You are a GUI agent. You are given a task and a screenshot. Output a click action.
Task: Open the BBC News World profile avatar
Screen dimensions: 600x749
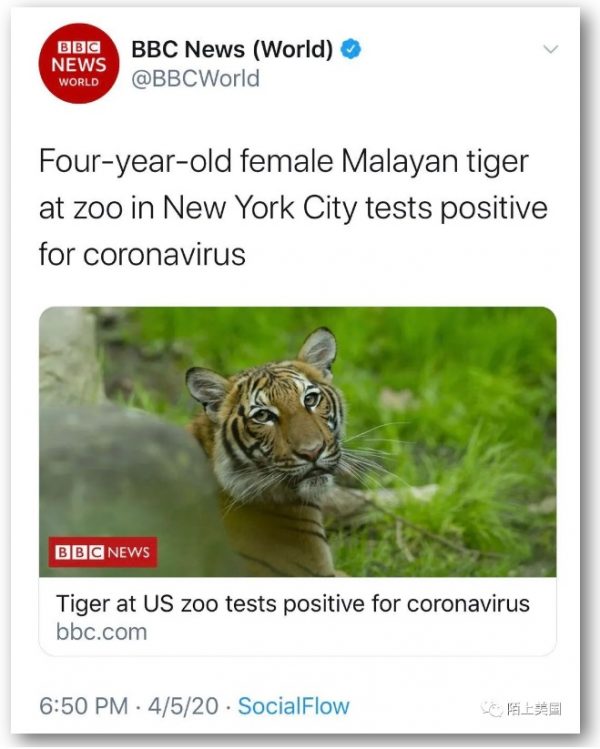click(78, 63)
